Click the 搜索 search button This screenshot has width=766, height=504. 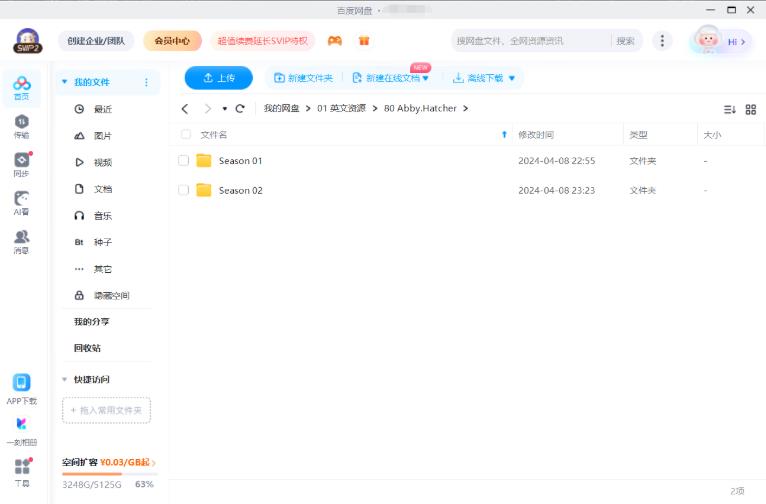coord(625,41)
